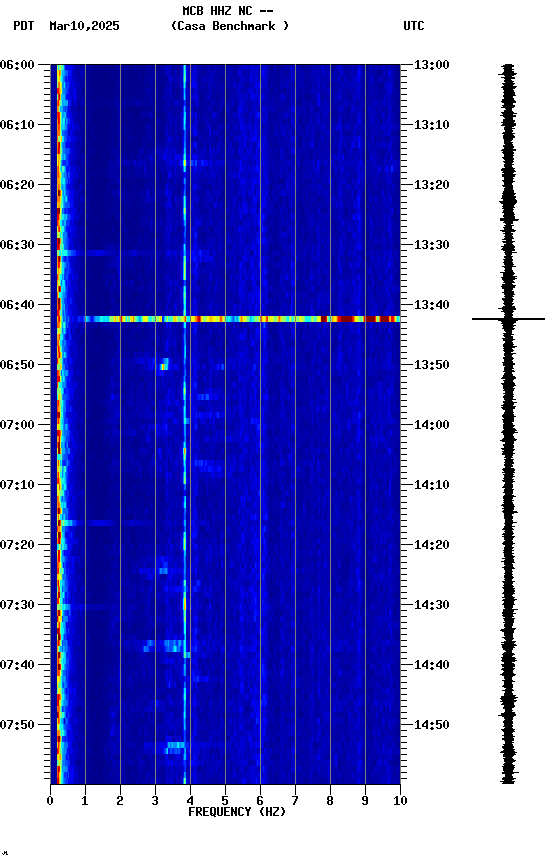Click the '14:50' UTC time label
552x864 pixels.
(x=432, y=725)
